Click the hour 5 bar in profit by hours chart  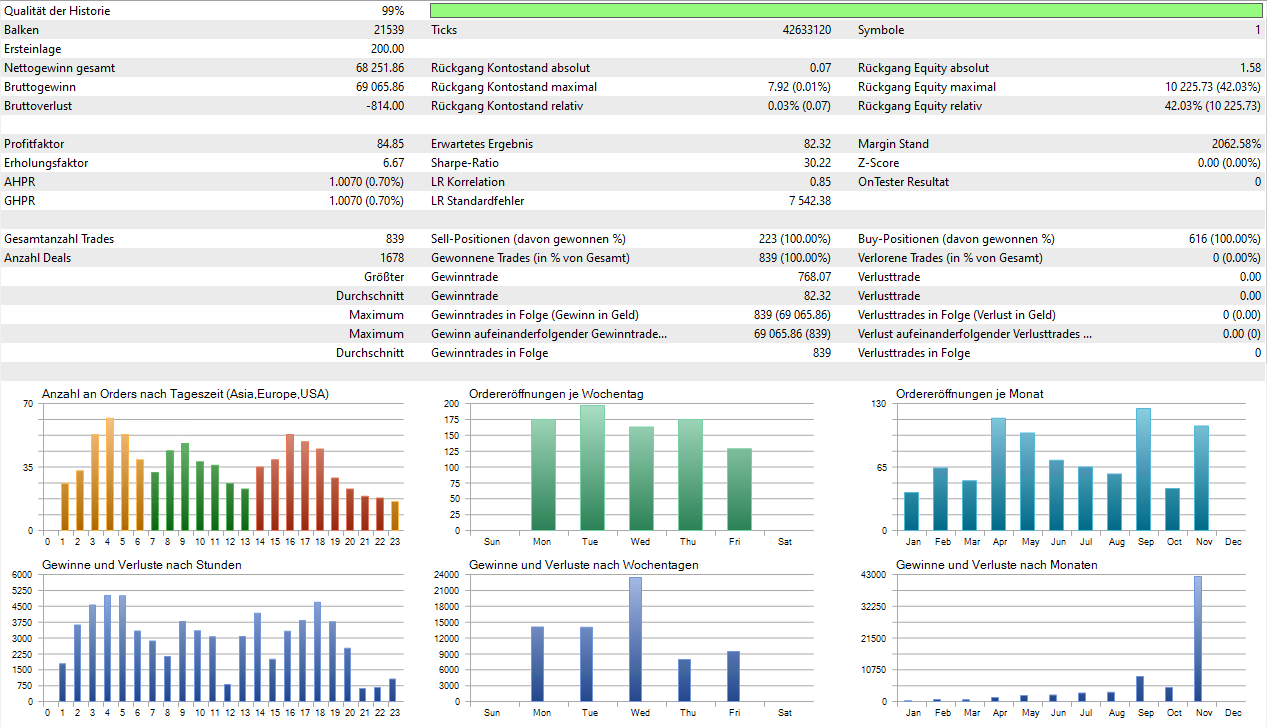(122, 648)
